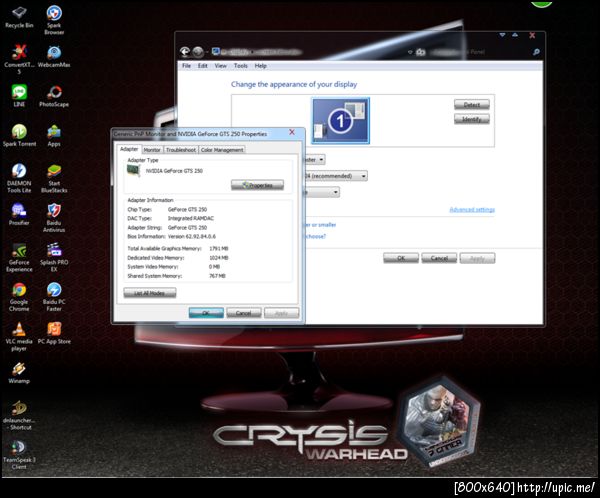Open the 'or smaller' text size link
Screen dimensions: 600x498
coord(321,225)
